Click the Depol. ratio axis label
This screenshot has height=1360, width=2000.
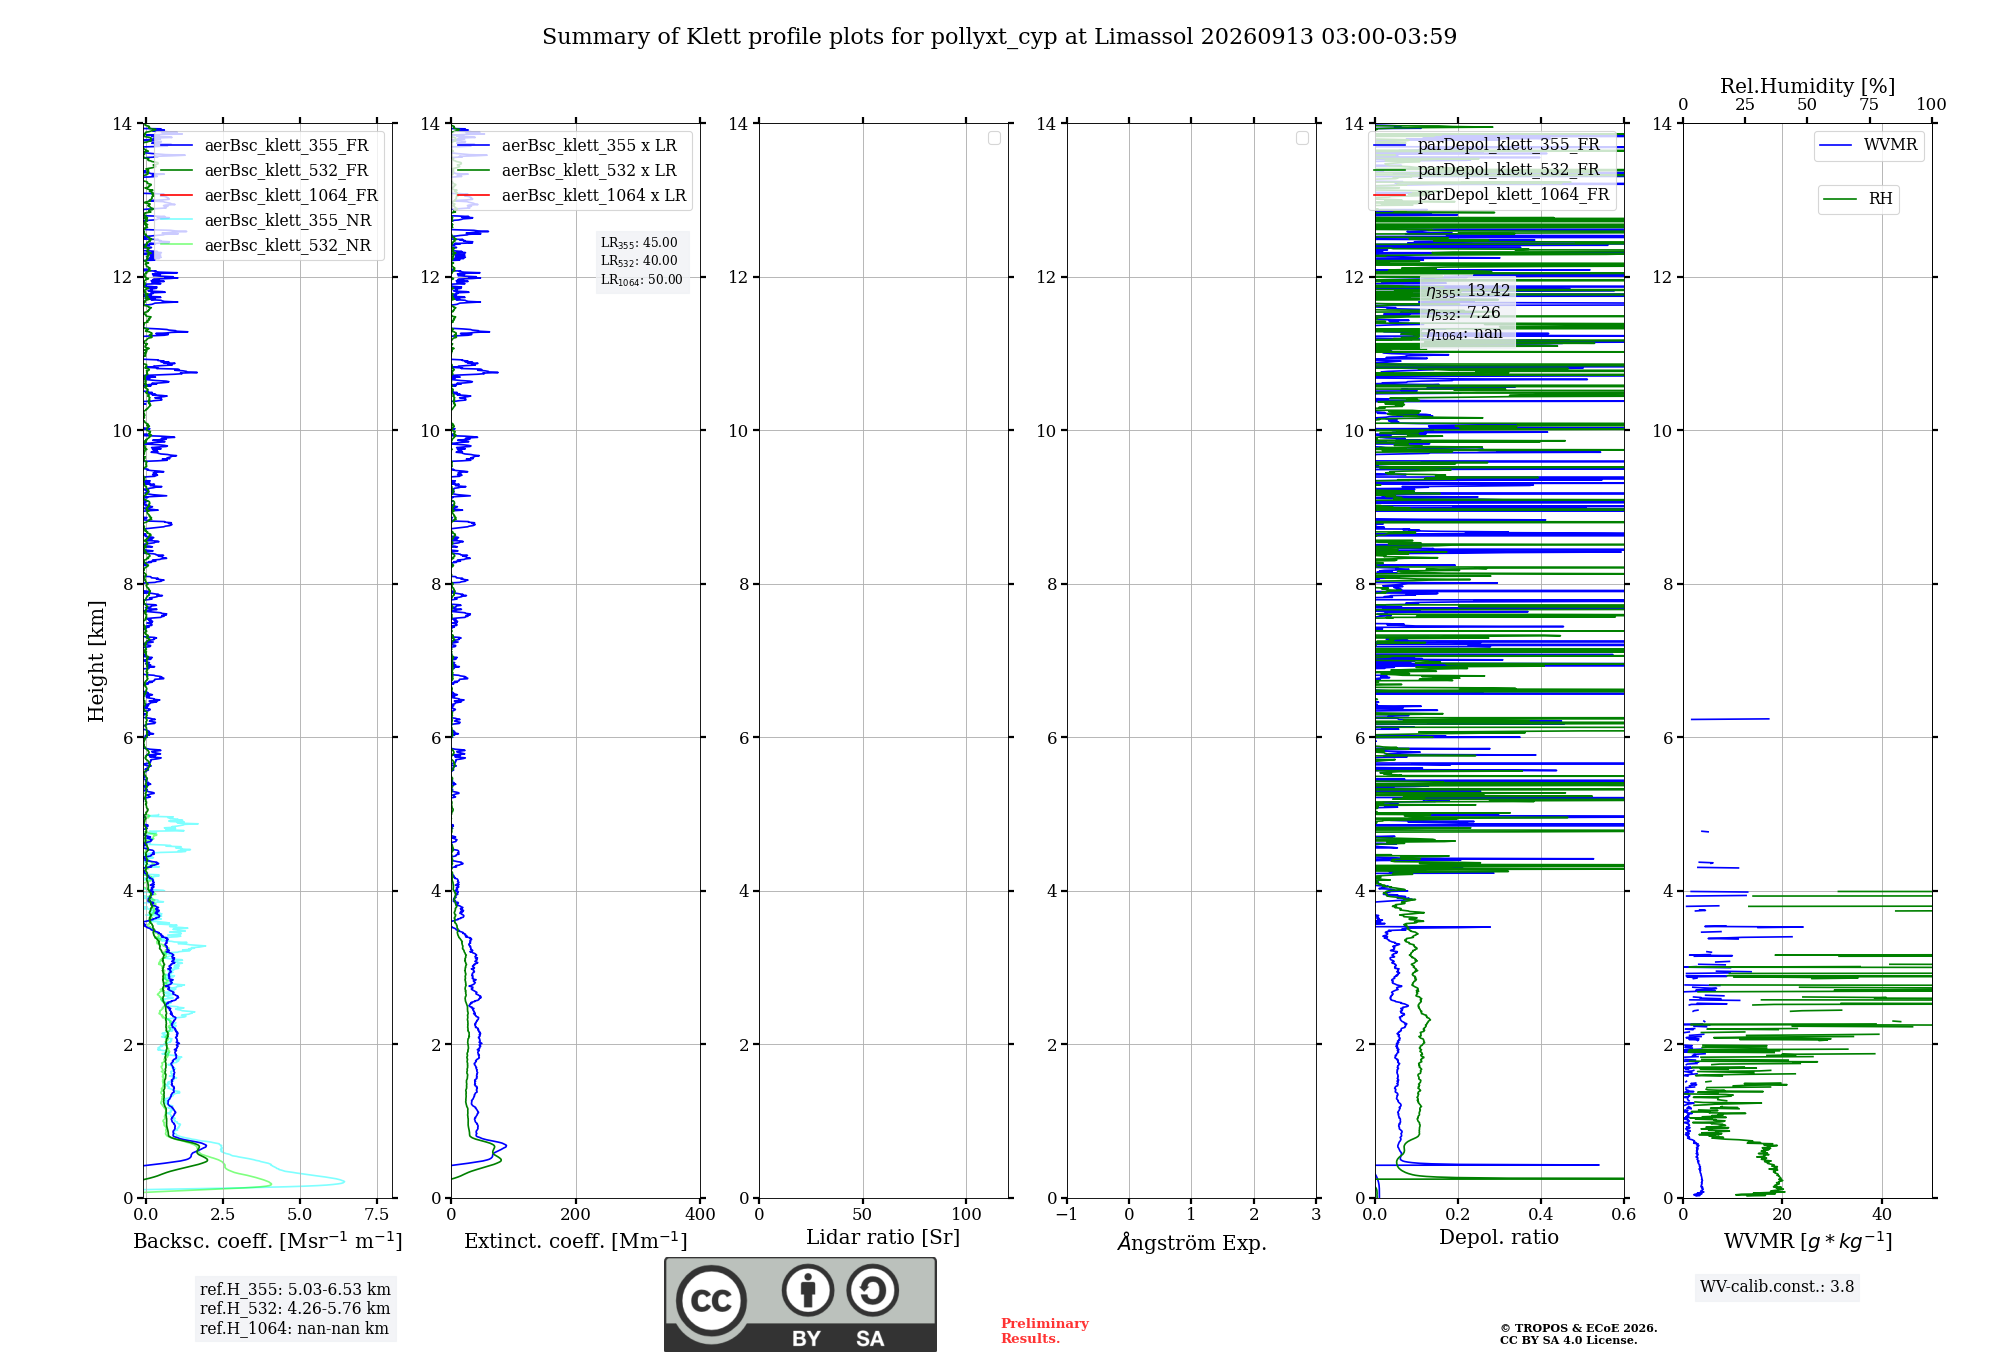1499,1238
